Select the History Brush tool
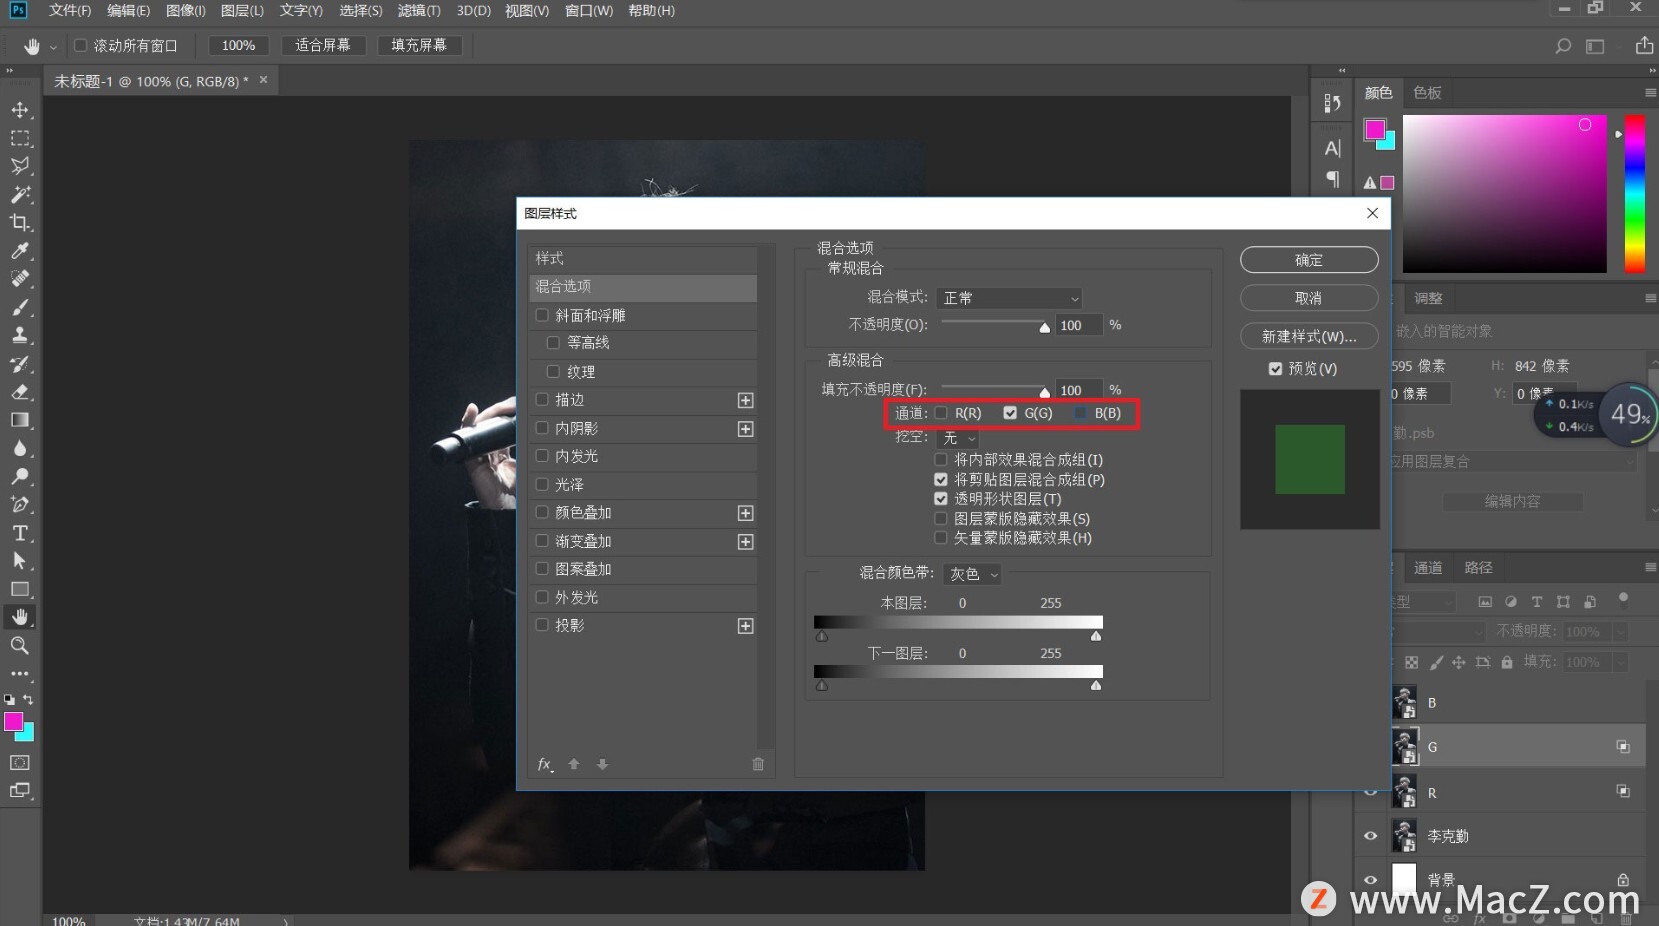This screenshot has height=926, width=1659. pos(20,364)
